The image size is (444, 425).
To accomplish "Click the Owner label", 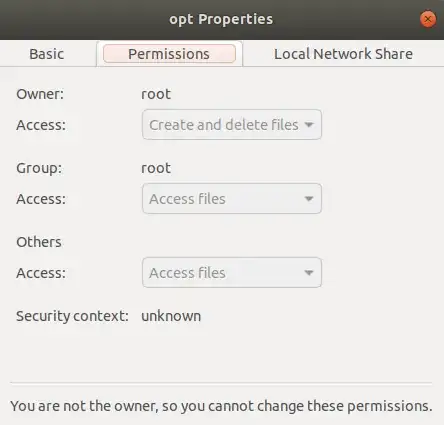I will click(40, 94).
